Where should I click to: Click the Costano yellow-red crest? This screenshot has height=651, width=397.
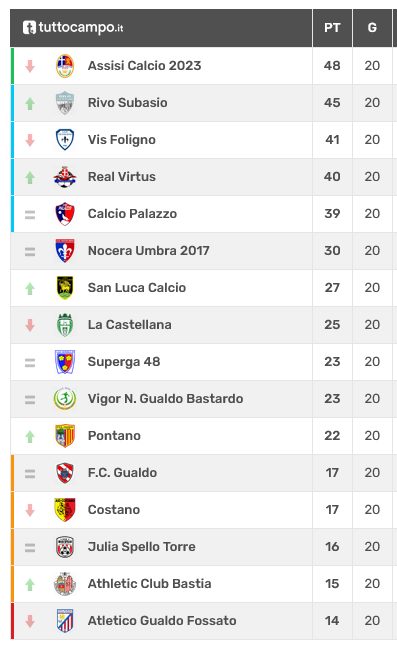pos(65,510)
